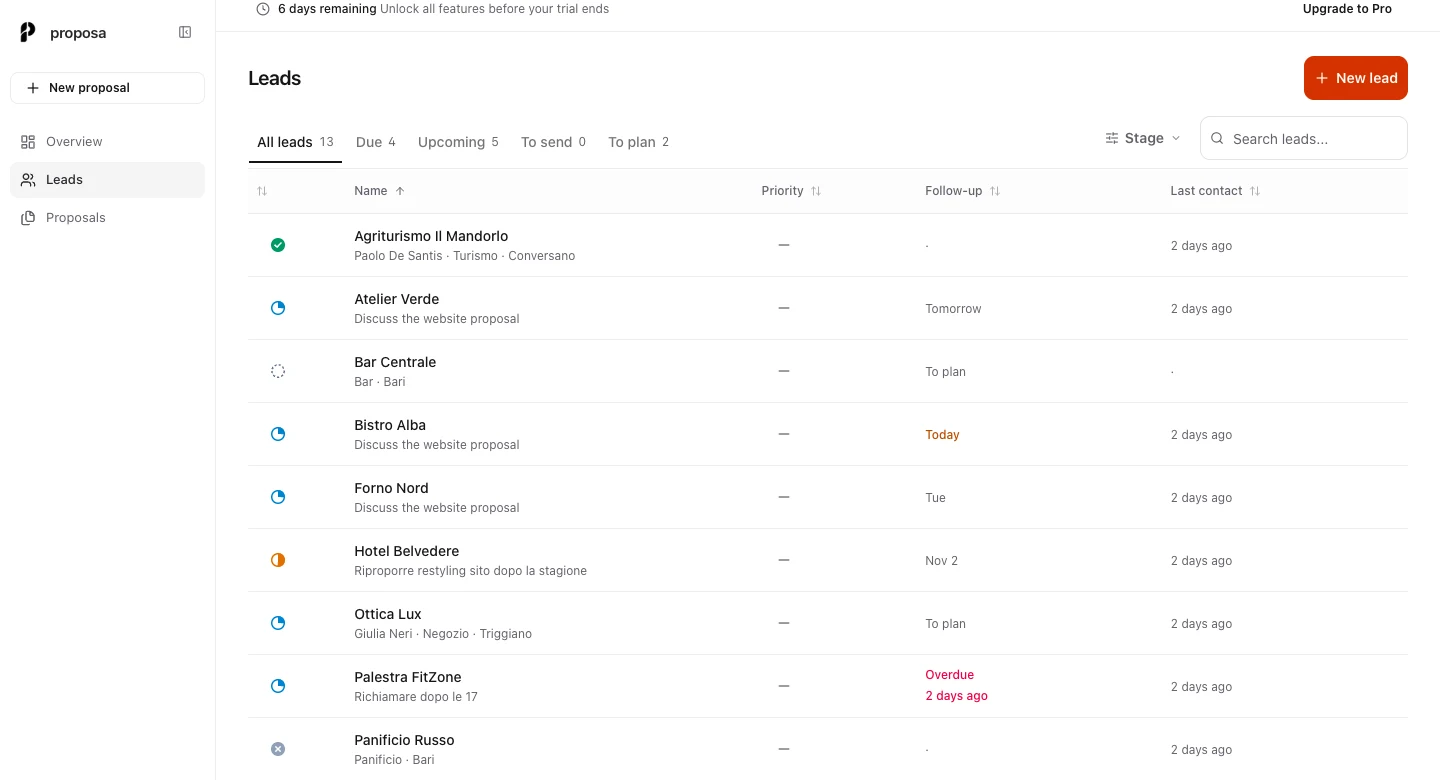Focus the Search leads field

pos(1304,138)
